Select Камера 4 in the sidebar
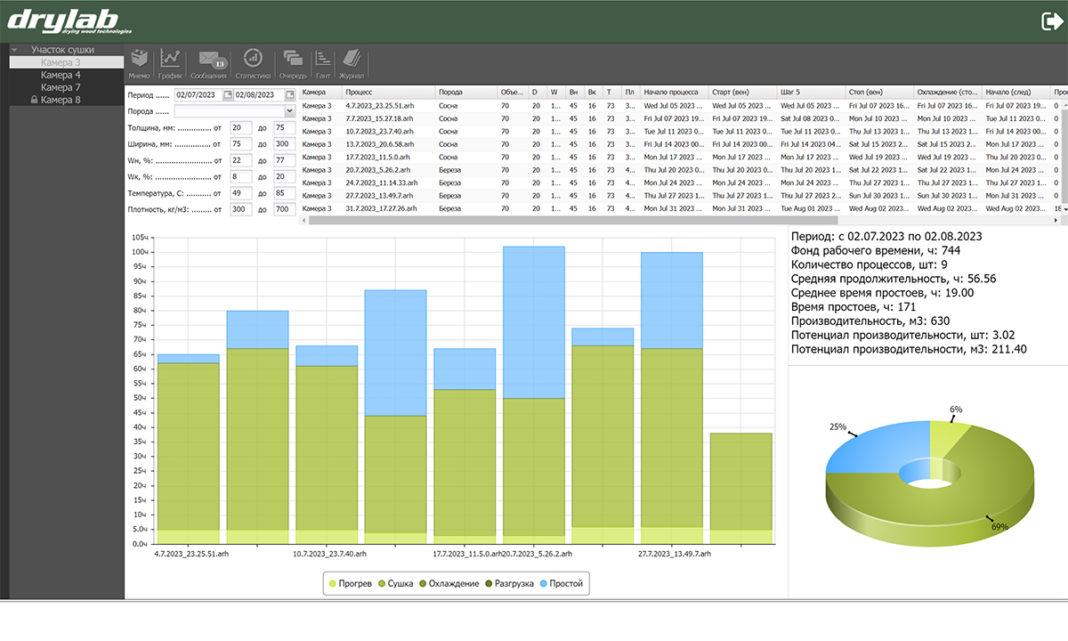Screen dimensions: 1068x641 point(62,75)
